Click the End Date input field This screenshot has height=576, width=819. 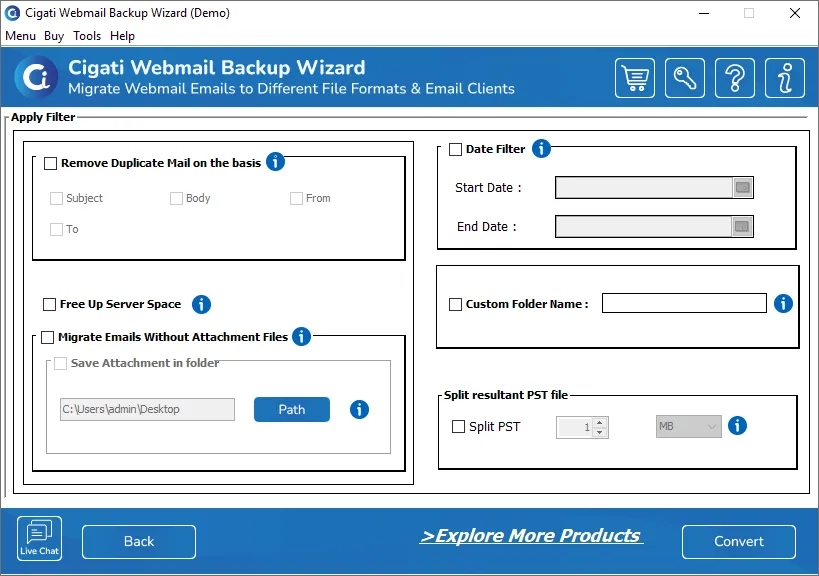point(644,227)
